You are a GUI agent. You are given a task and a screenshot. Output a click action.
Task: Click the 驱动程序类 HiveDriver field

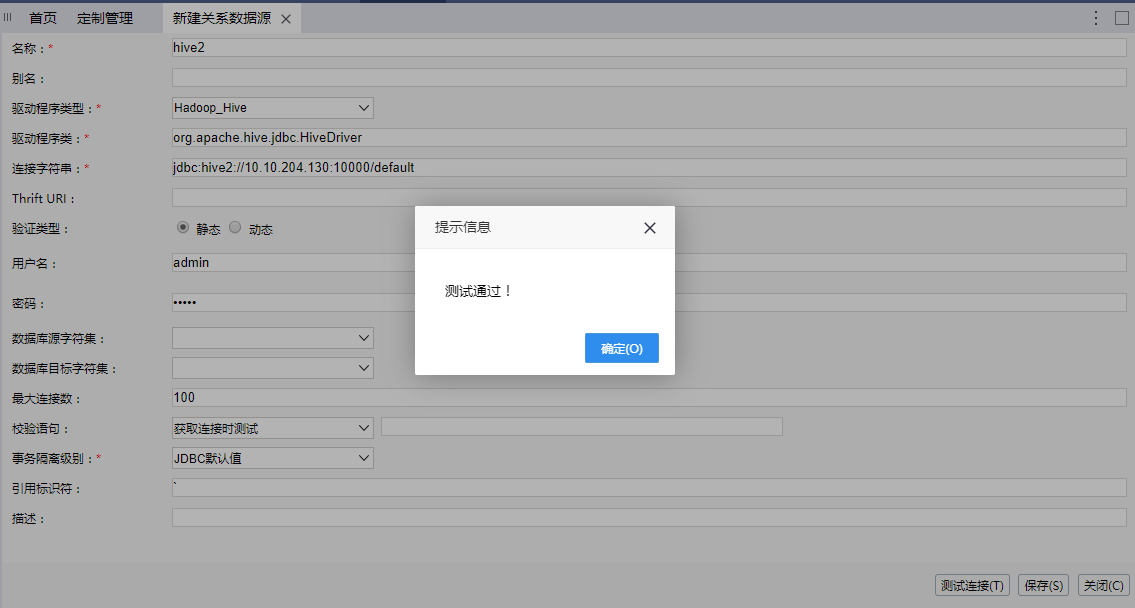point(649,138)
